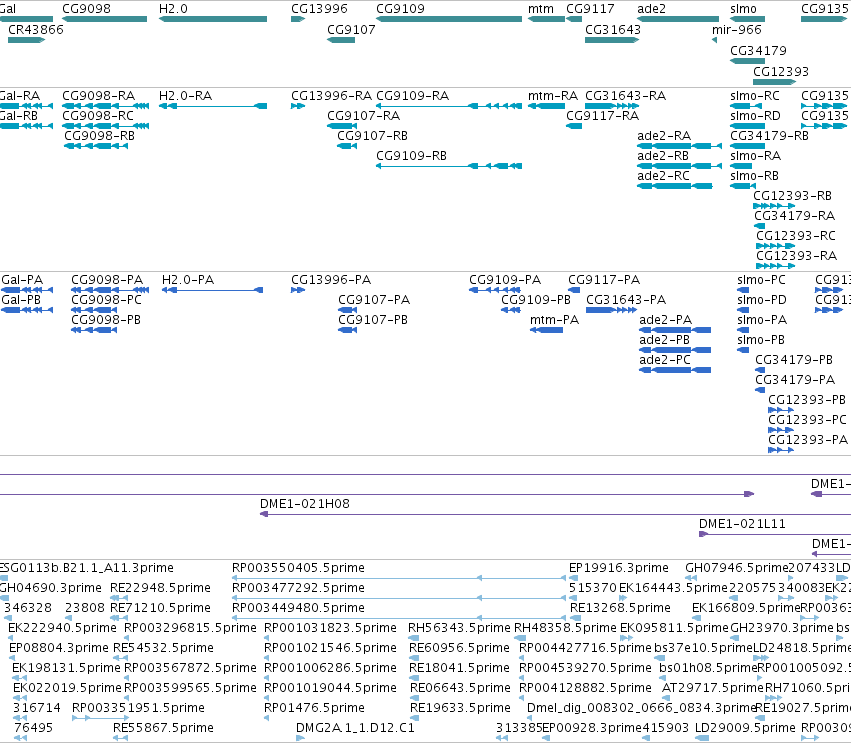Viewport: 851px width, 743px height.
Task: Select the Gal-RA transcript
Action: pos(27,106)
